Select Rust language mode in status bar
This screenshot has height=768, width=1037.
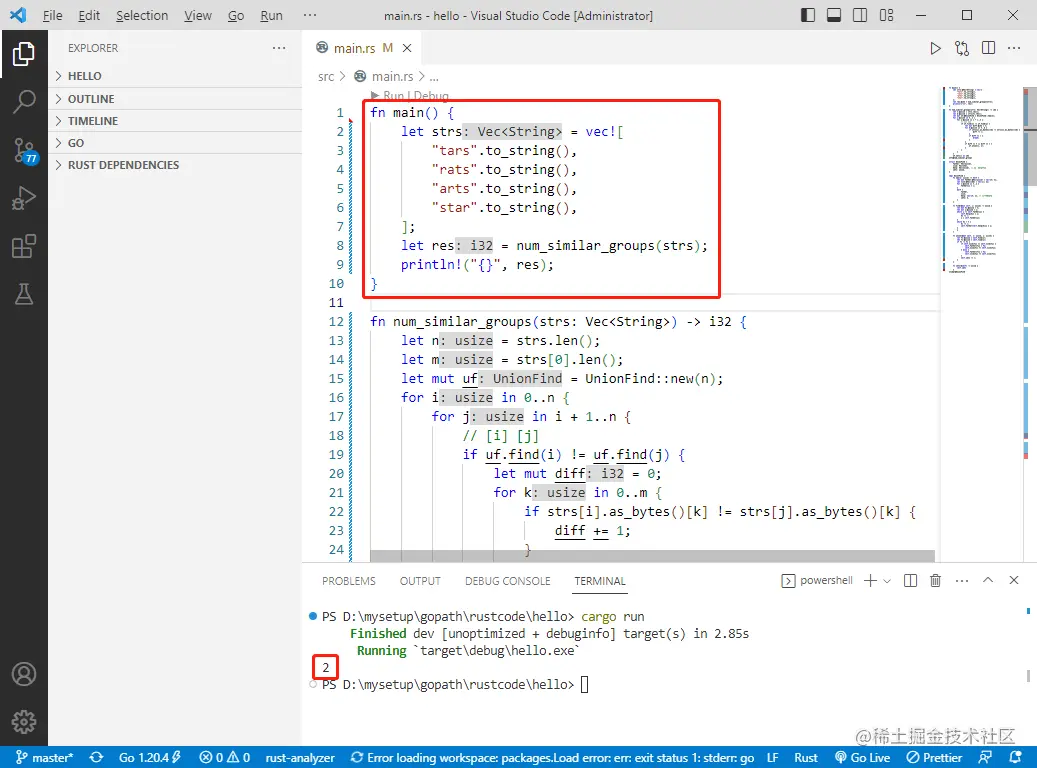pyautogui.click(x=806, y=757)
